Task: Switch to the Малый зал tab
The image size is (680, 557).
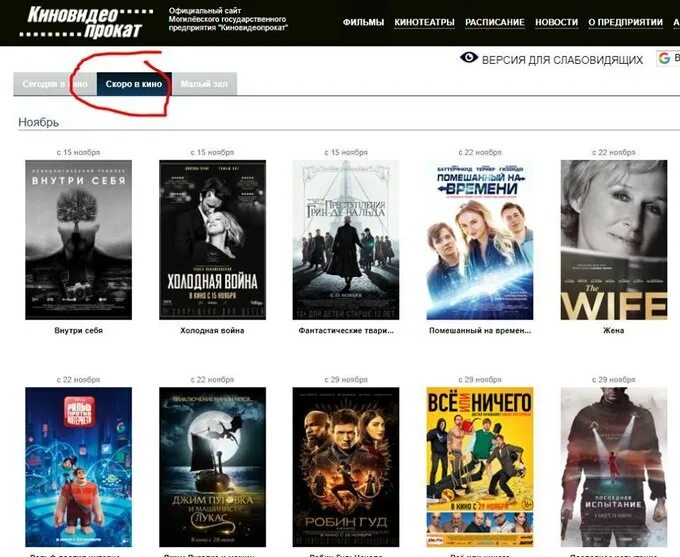Action: coord(204,84)
